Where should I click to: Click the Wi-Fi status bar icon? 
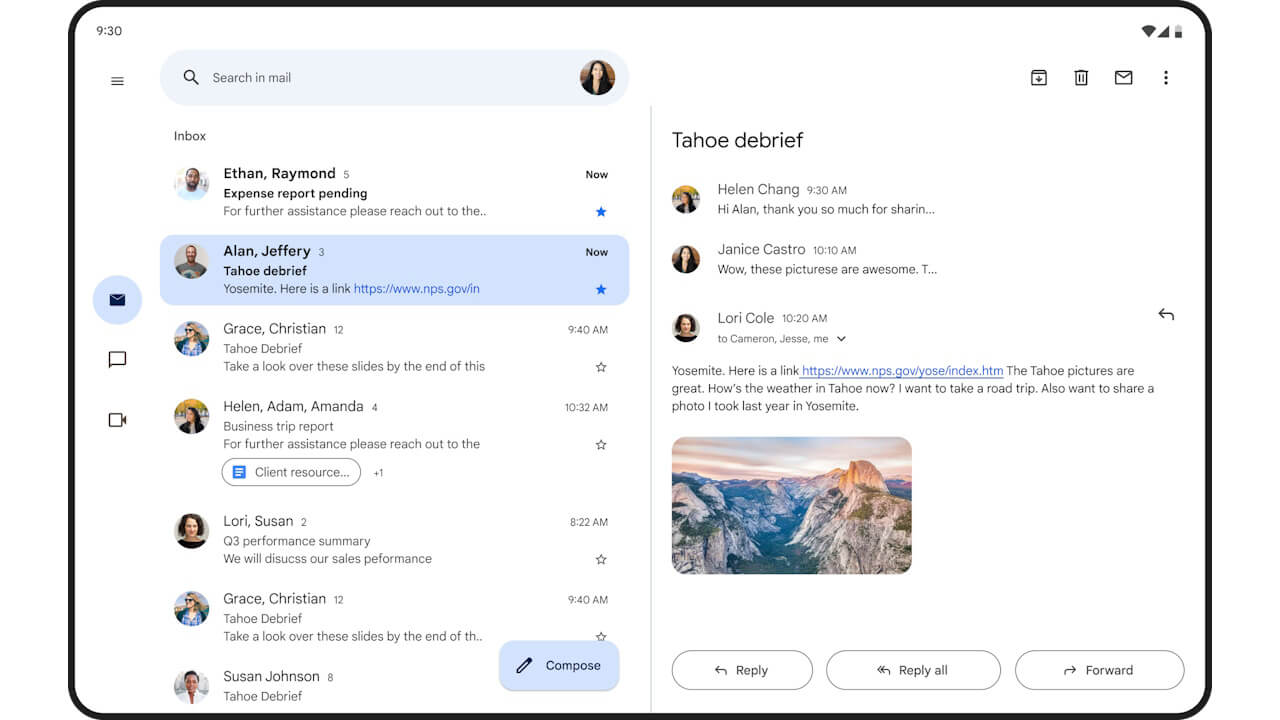click(1149, 31)
